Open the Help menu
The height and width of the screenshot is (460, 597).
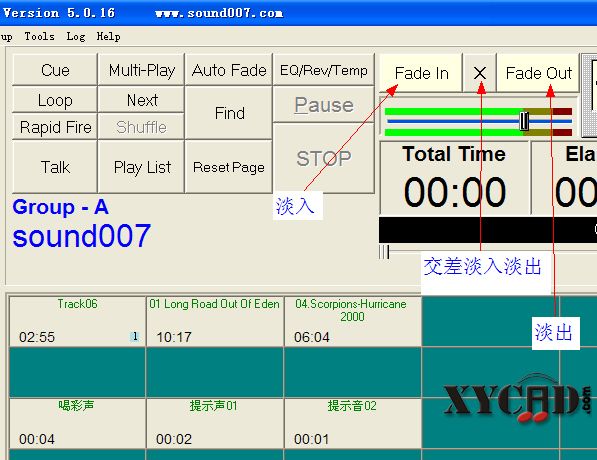coord(108,37)
